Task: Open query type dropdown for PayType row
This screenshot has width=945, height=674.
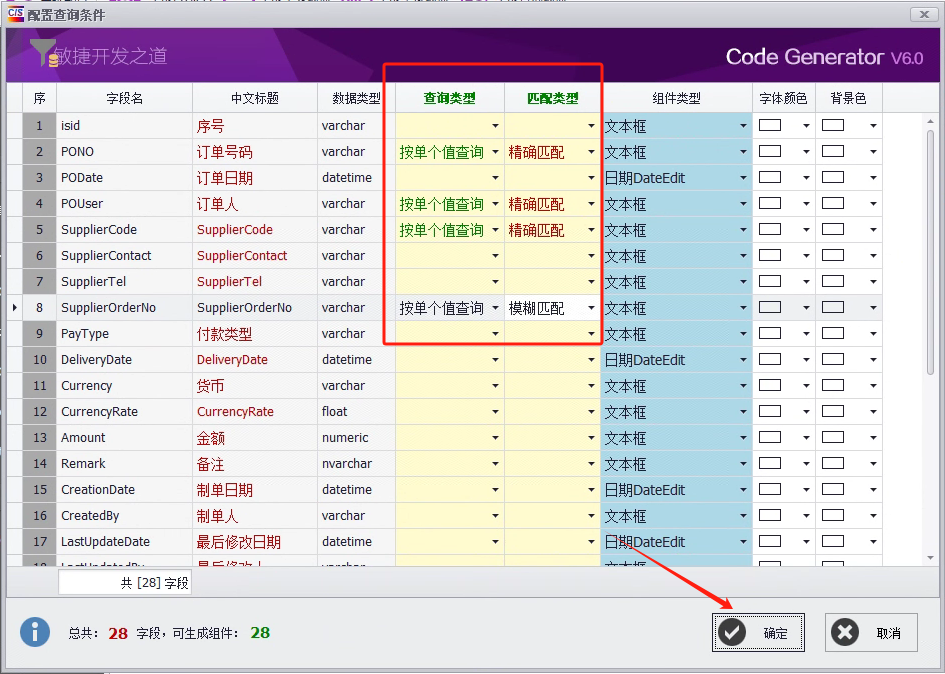Action: coord(495,334)
